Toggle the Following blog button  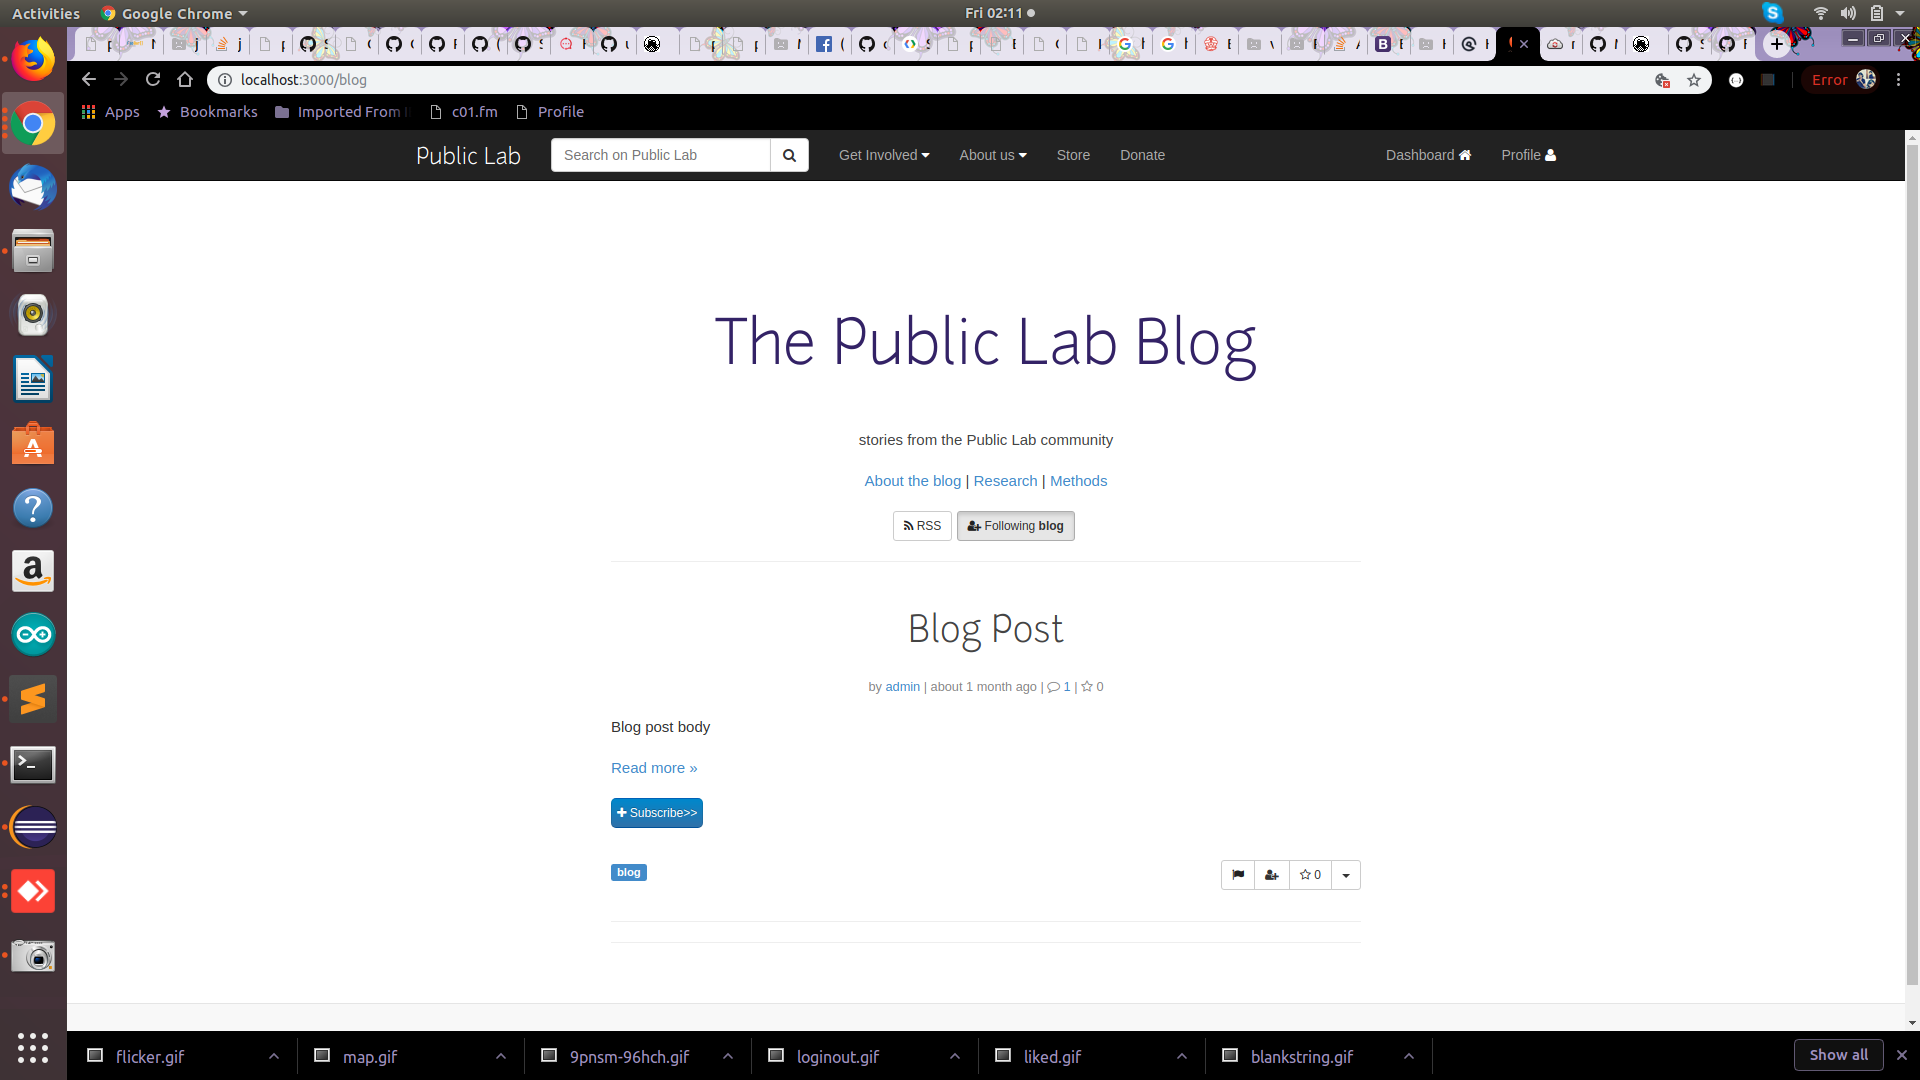[1015, 526]
